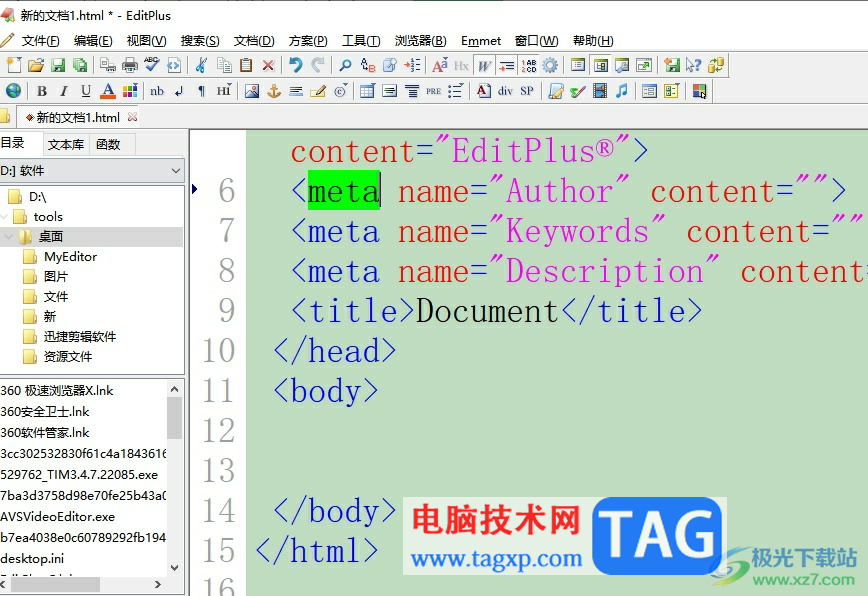Run the ABC spell check icon

152,65
